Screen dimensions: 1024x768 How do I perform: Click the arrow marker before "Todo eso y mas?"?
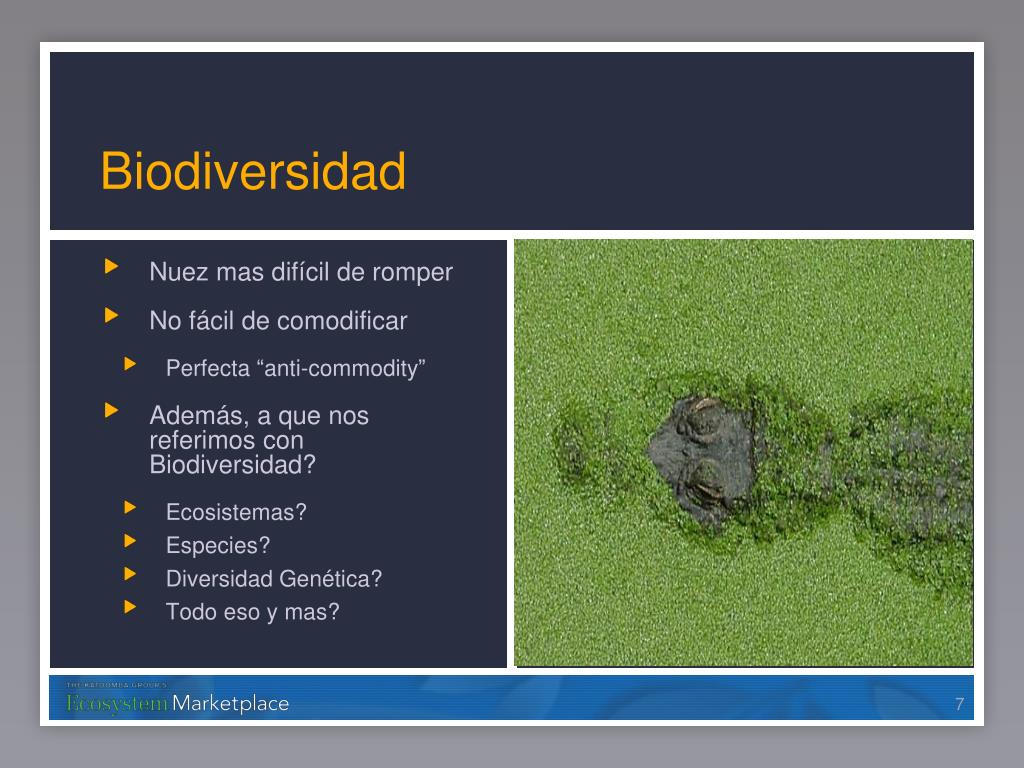129,606
